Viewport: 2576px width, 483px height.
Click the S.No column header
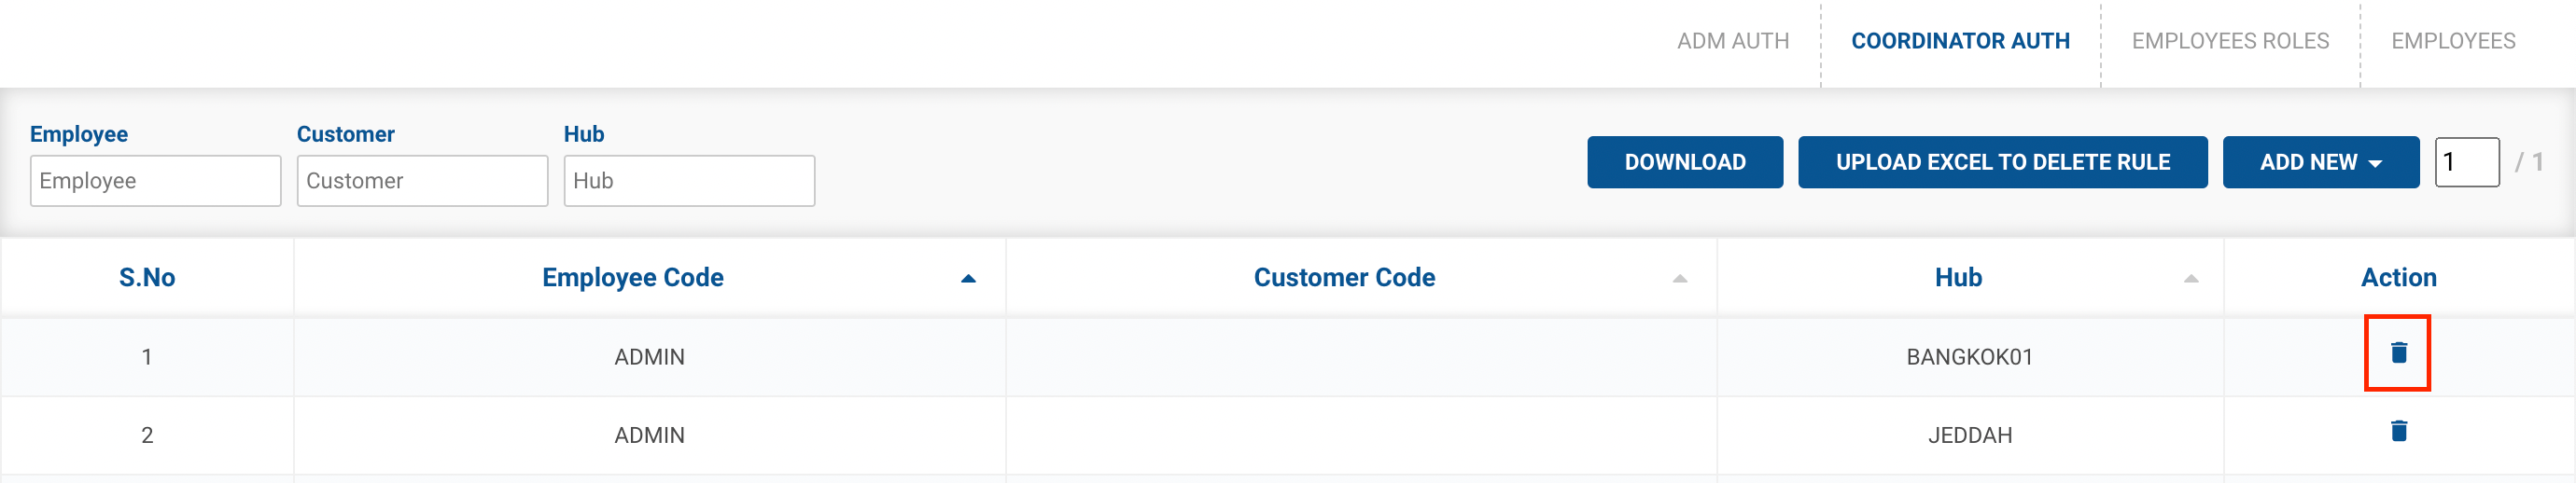coord(147,278)
